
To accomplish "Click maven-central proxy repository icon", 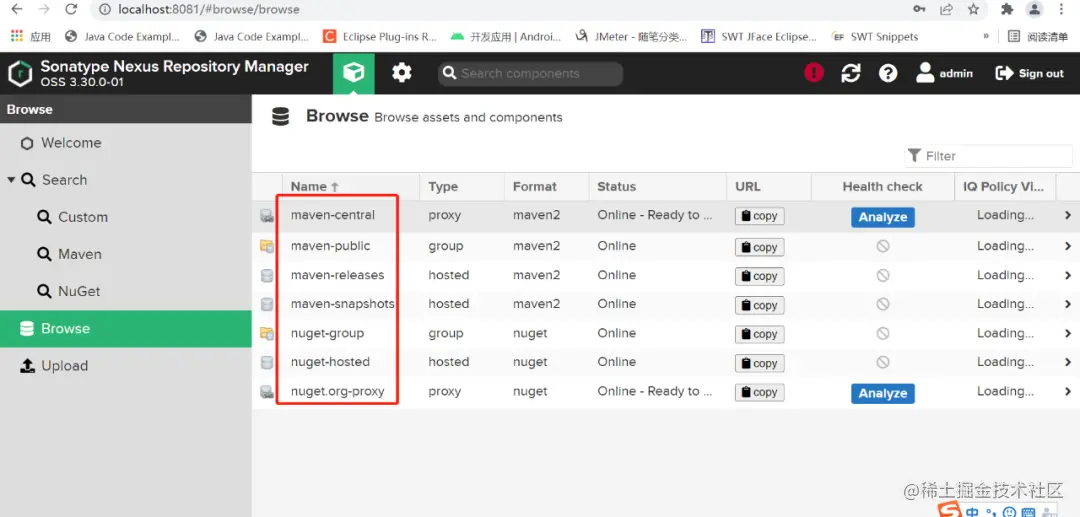I will 267,216.
